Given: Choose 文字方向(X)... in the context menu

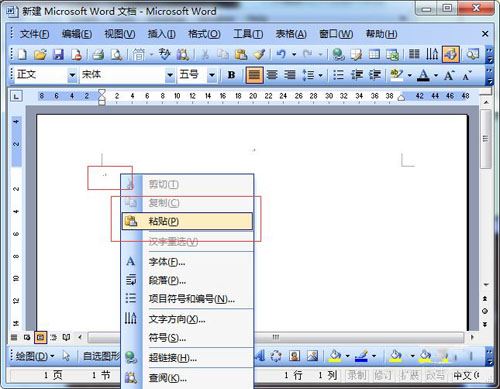Looking at the screenshot, I should point(187,319).
